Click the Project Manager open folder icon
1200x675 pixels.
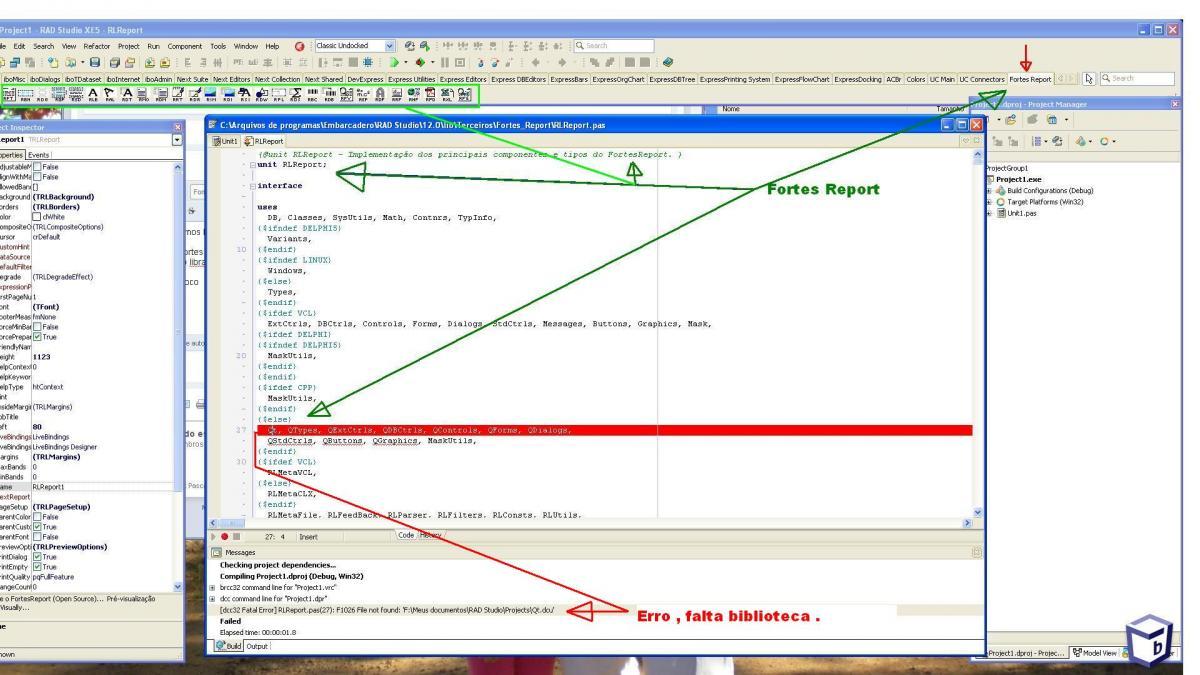pos(1010,120)
